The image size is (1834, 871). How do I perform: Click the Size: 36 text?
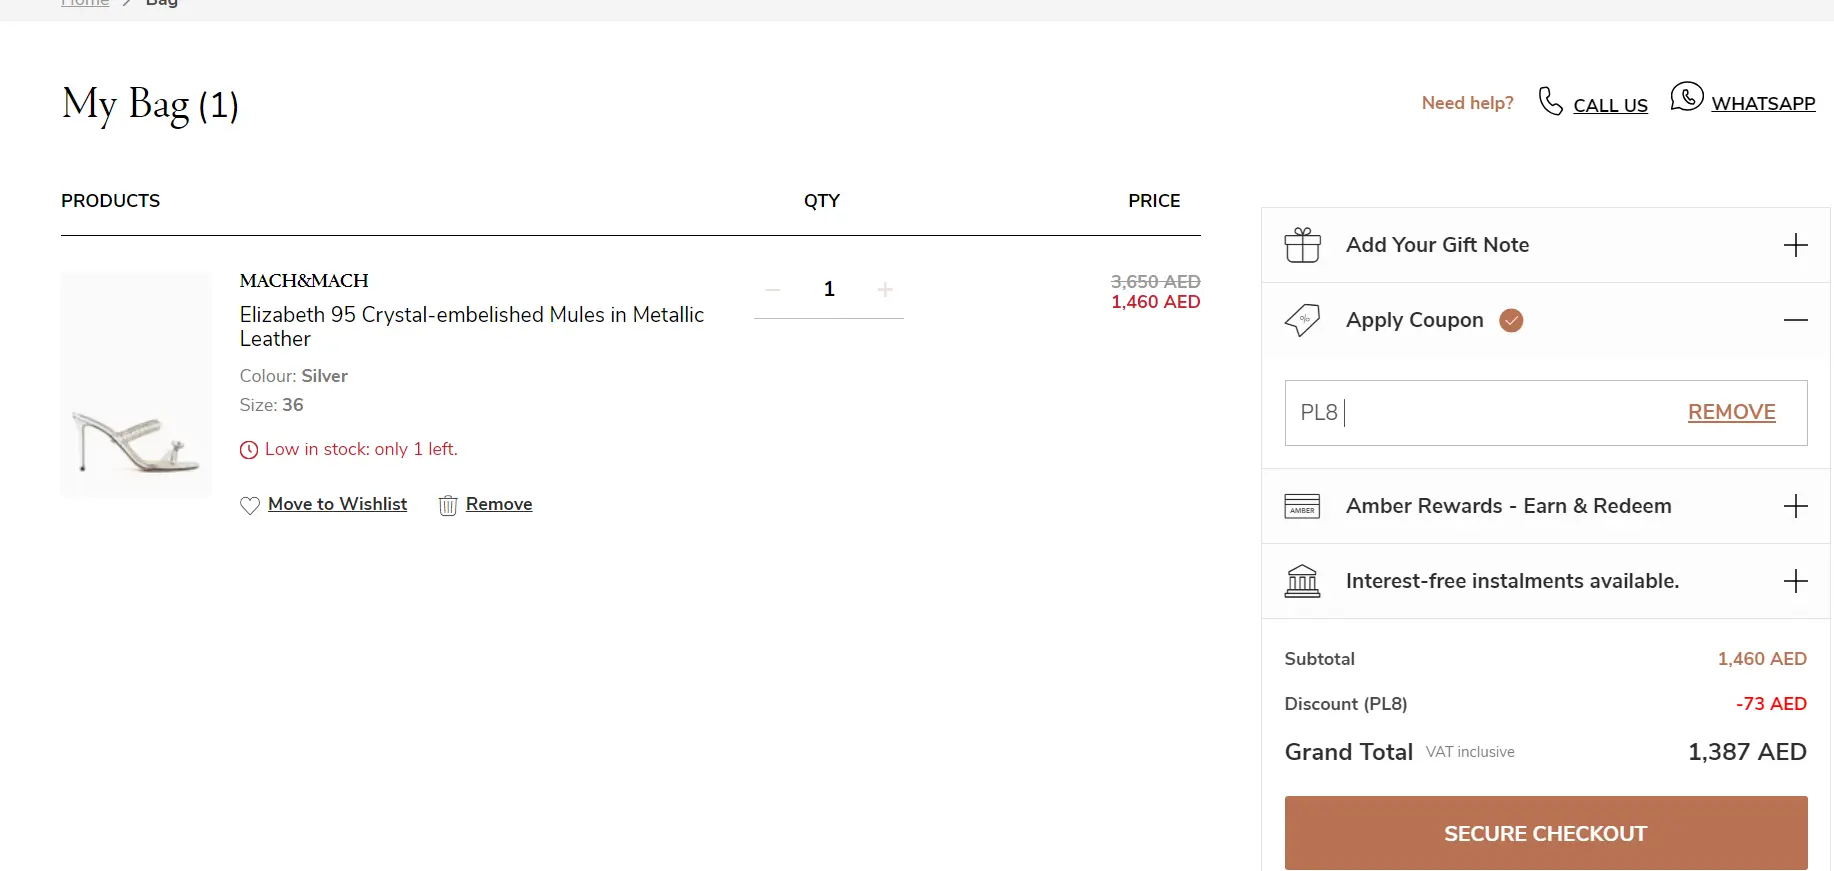pyautogui.click(x=272, y=405)
